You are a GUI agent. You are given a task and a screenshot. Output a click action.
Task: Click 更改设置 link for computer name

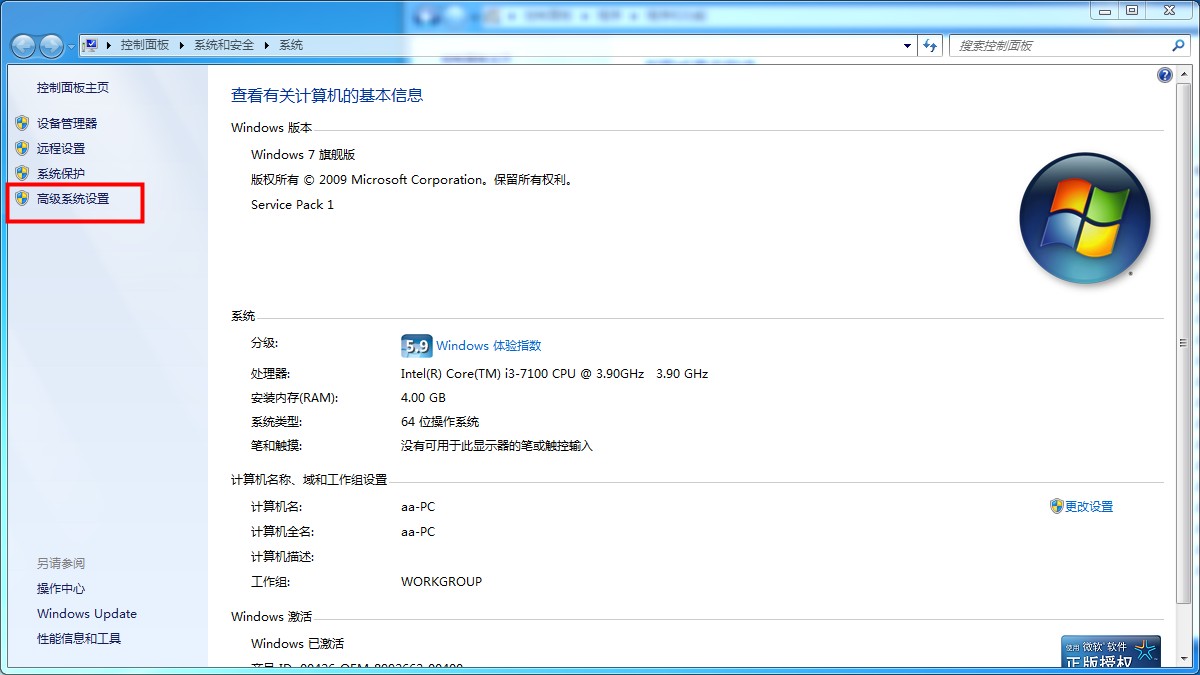(1089, 507)
